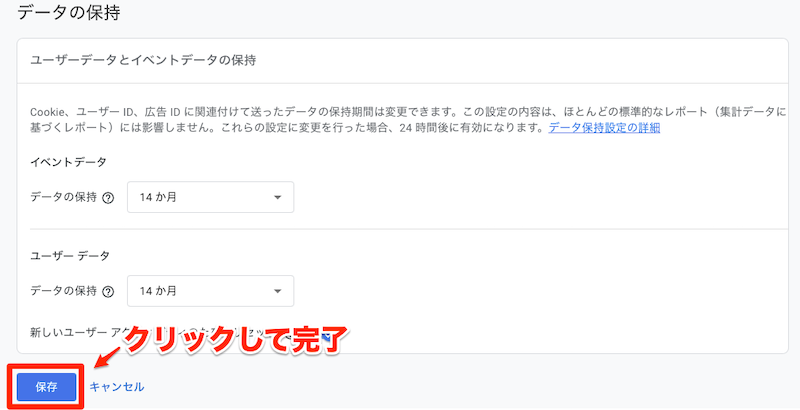The image size is (800, 410).
Task: Click データの保持 label in the user data row
Action: coord(64,292)
